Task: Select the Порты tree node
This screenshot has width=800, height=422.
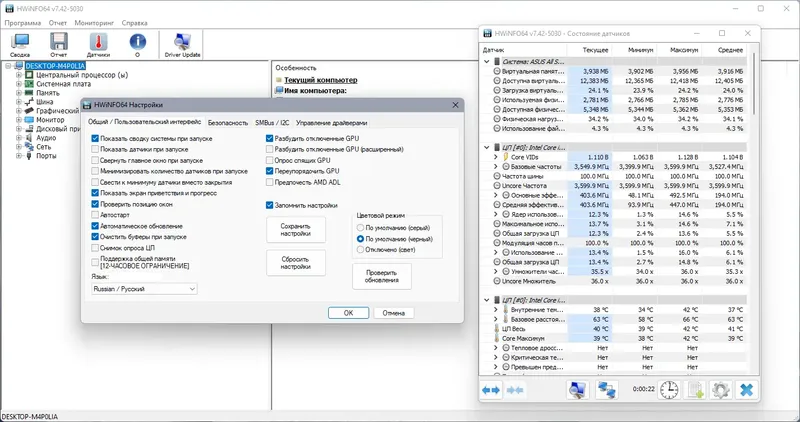Action: [x=46, y=156]
